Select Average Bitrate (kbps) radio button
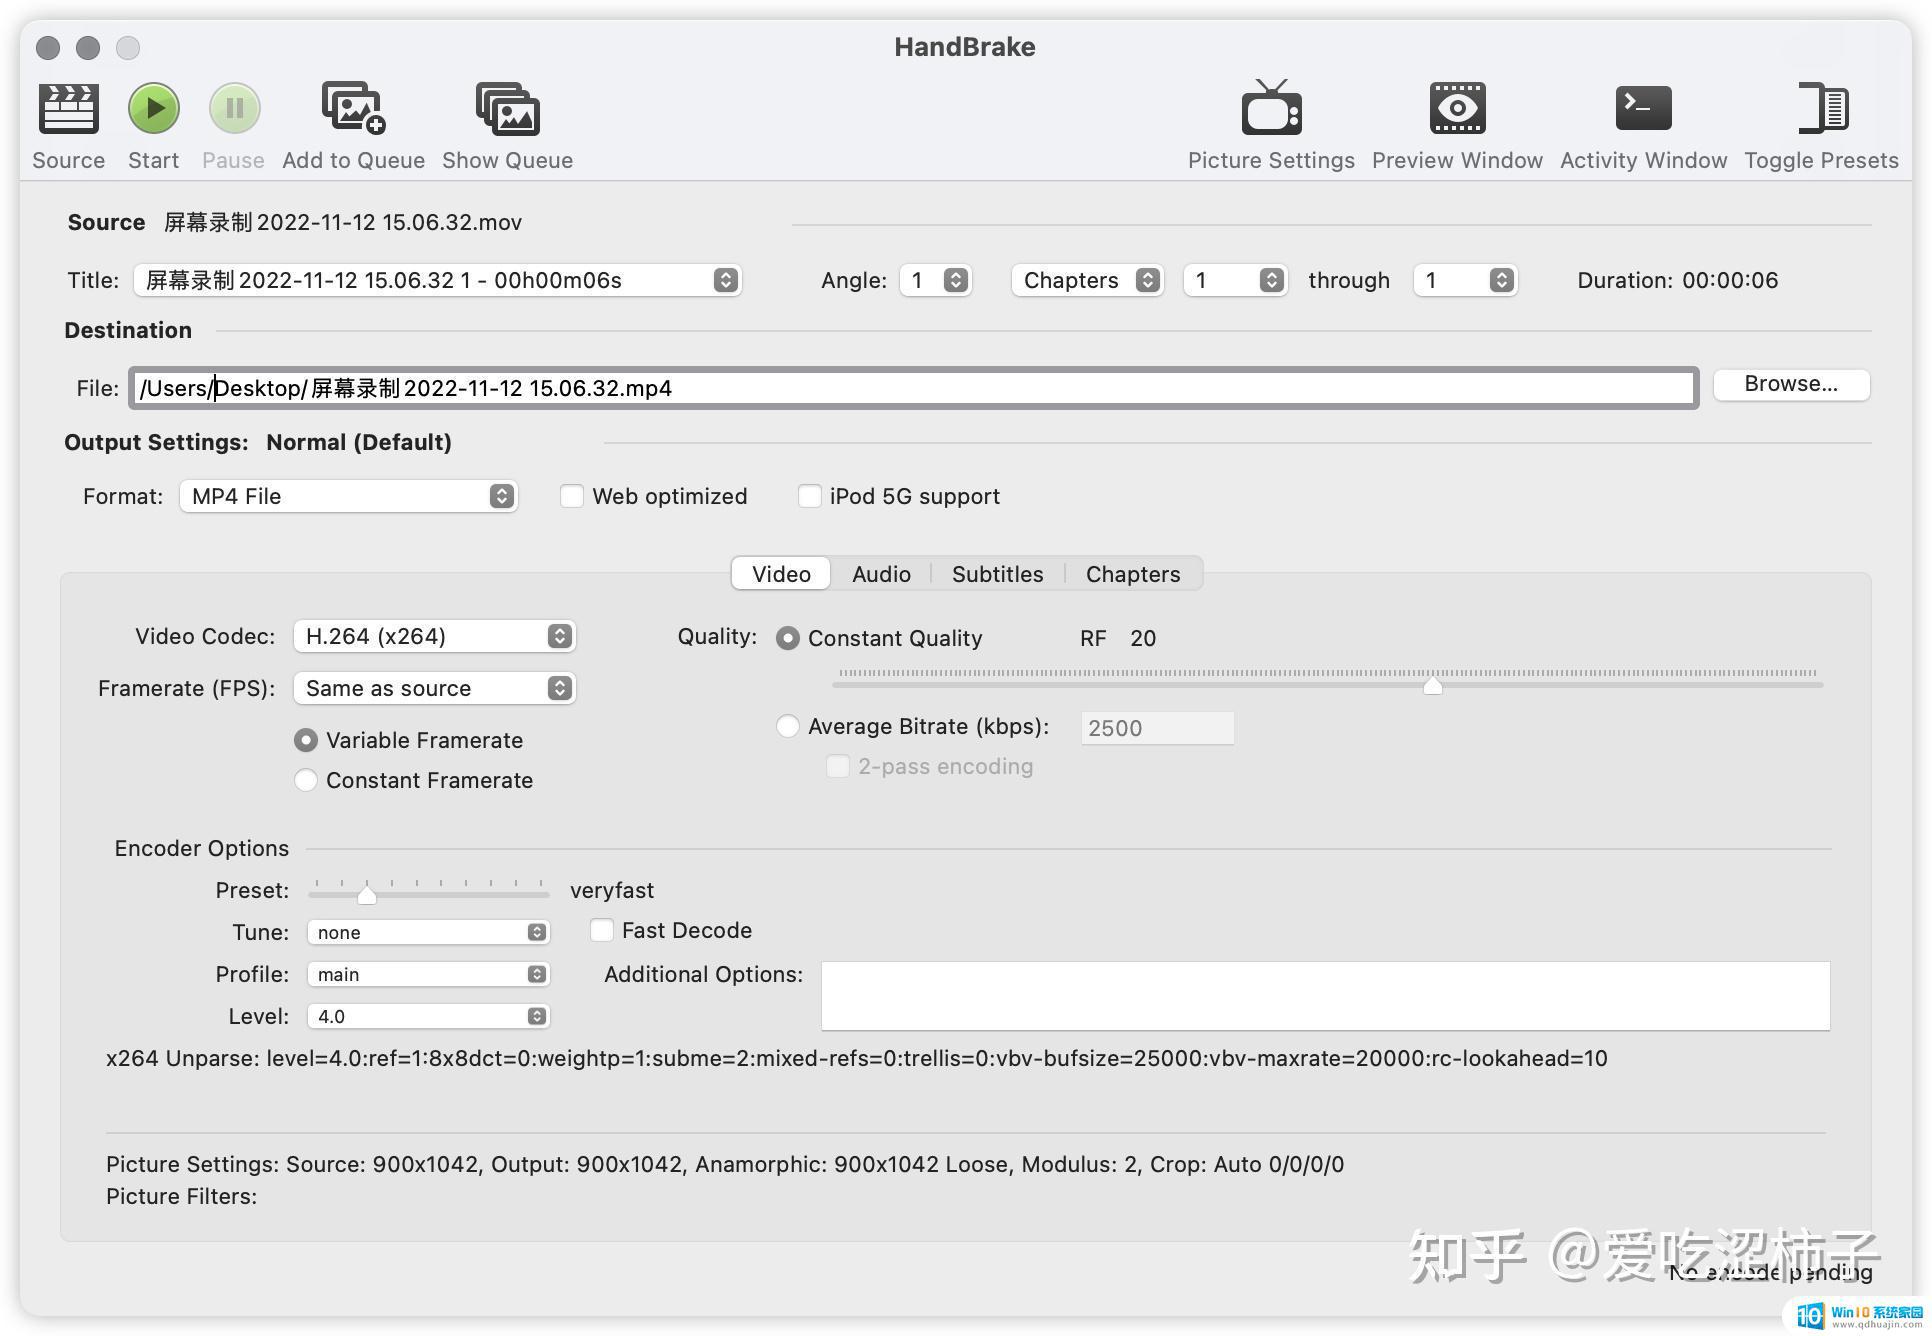Screen dimensions: 1932x1336 tap(788, 726)
